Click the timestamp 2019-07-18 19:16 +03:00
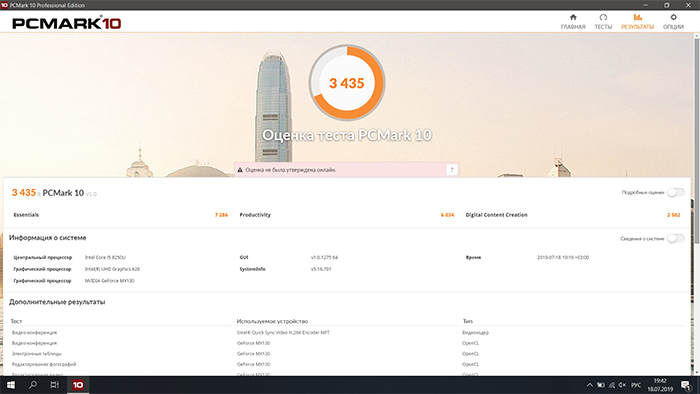 click(563, 257)
